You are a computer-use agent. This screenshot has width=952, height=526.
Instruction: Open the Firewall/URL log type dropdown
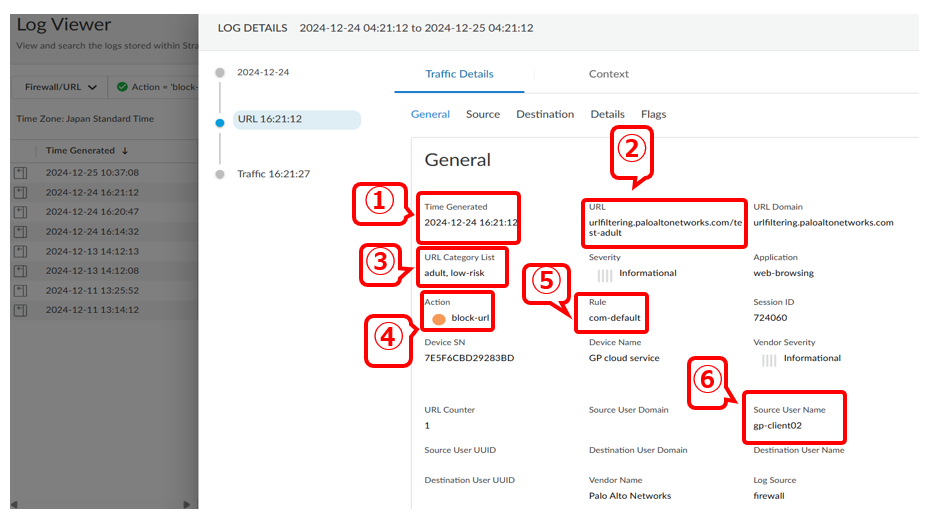tap(61, 87)
